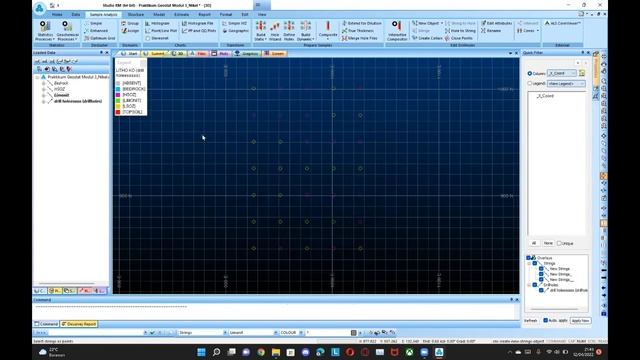The width and height of the screenshot is (640, 360).
Task: Click Extend For Dilution tool
Action: [x=362, y=23]
